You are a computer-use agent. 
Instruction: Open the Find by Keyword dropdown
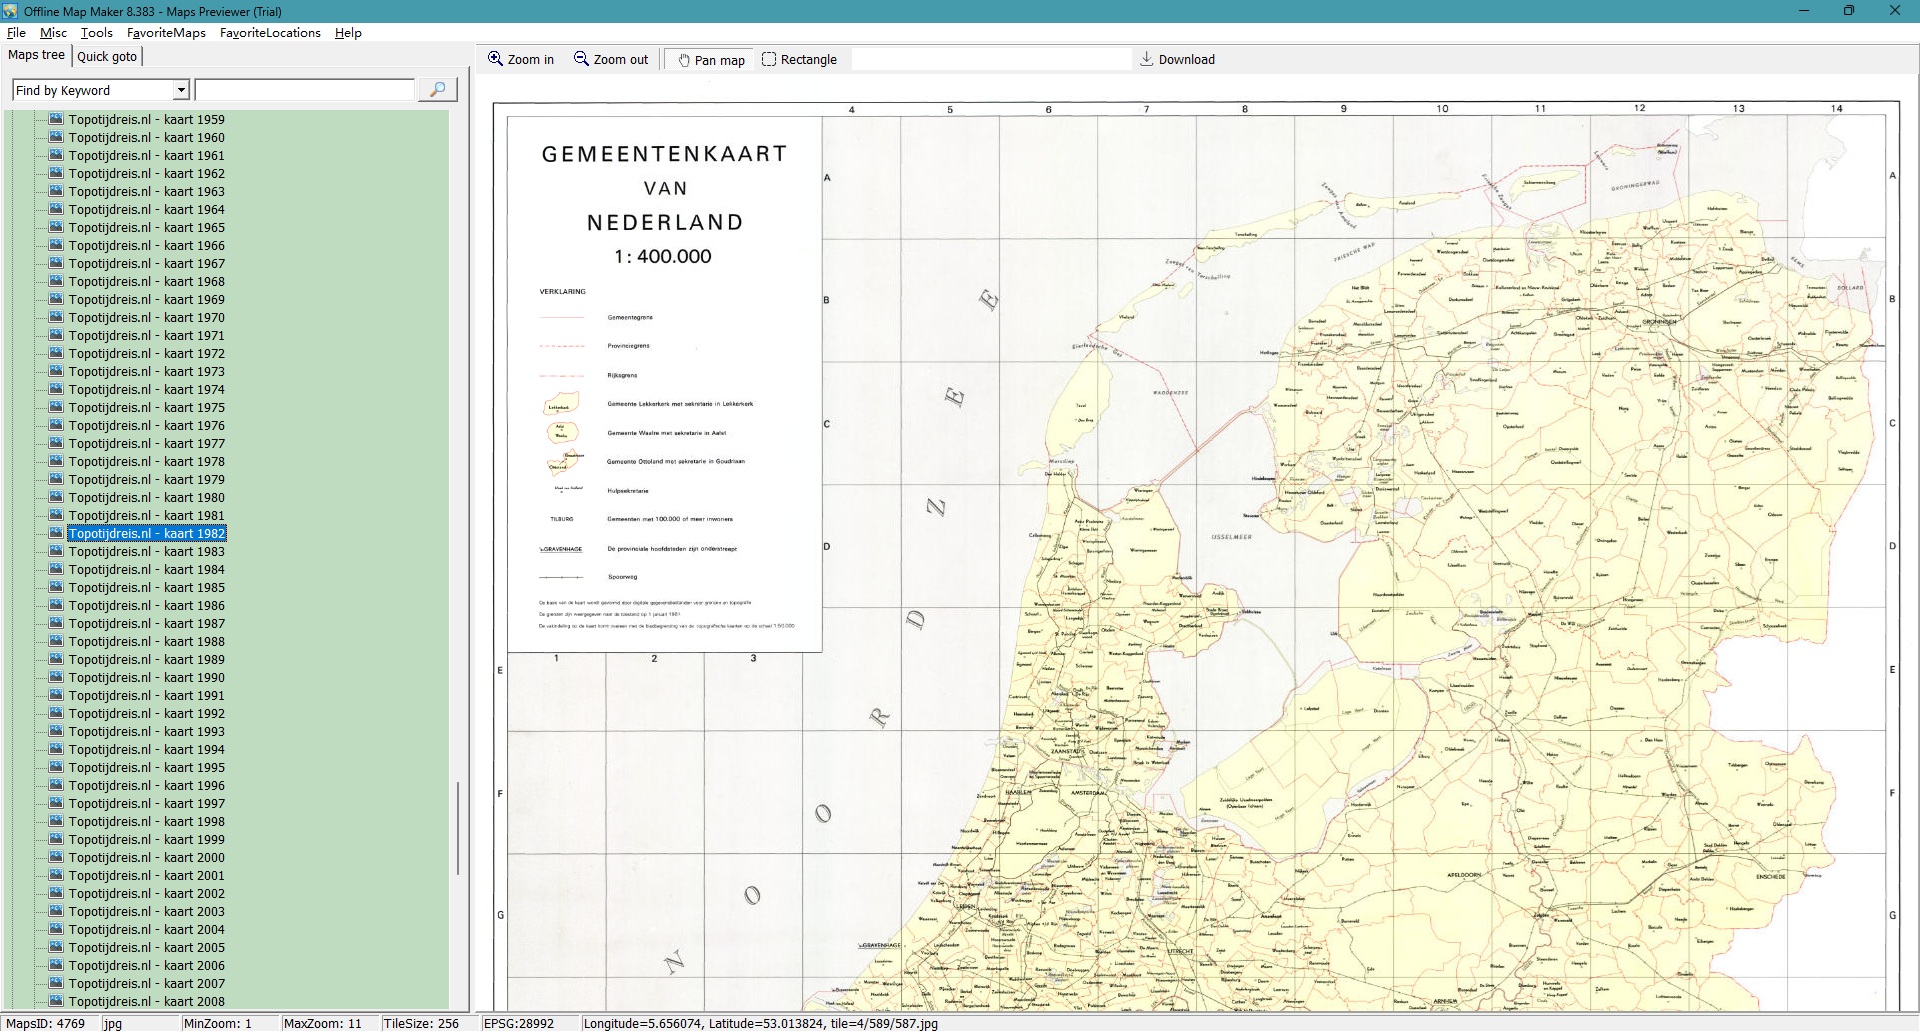(x=181, y=90)
